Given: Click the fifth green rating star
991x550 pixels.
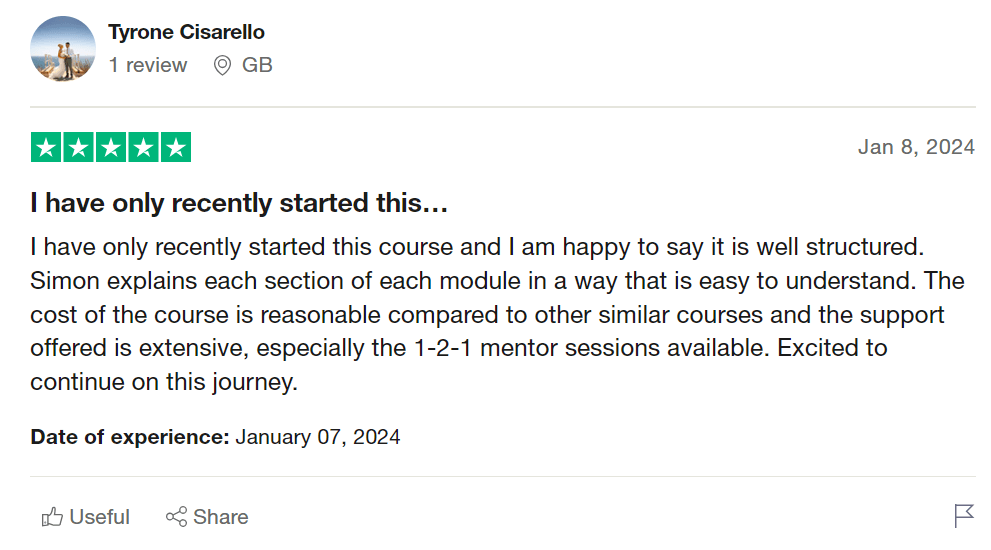Looking at the screenshot, I should point(176,147).
